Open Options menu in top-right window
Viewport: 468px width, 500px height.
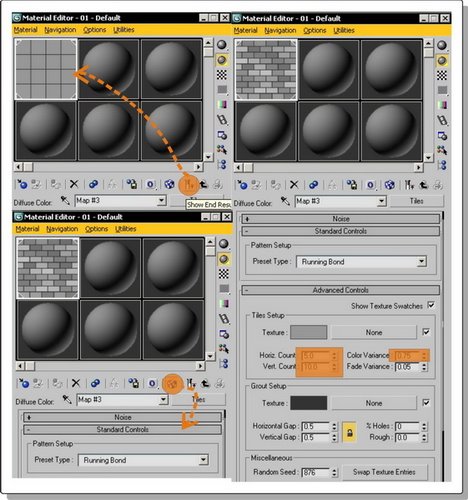click(314, 30)
